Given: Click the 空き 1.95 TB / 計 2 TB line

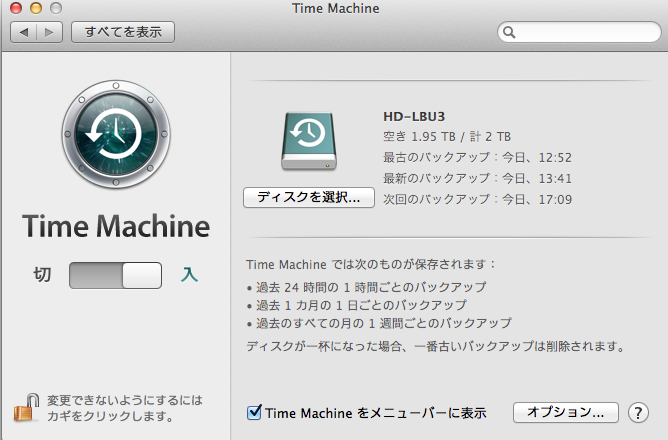Looking at the screenshot, I should click(447, 137).
